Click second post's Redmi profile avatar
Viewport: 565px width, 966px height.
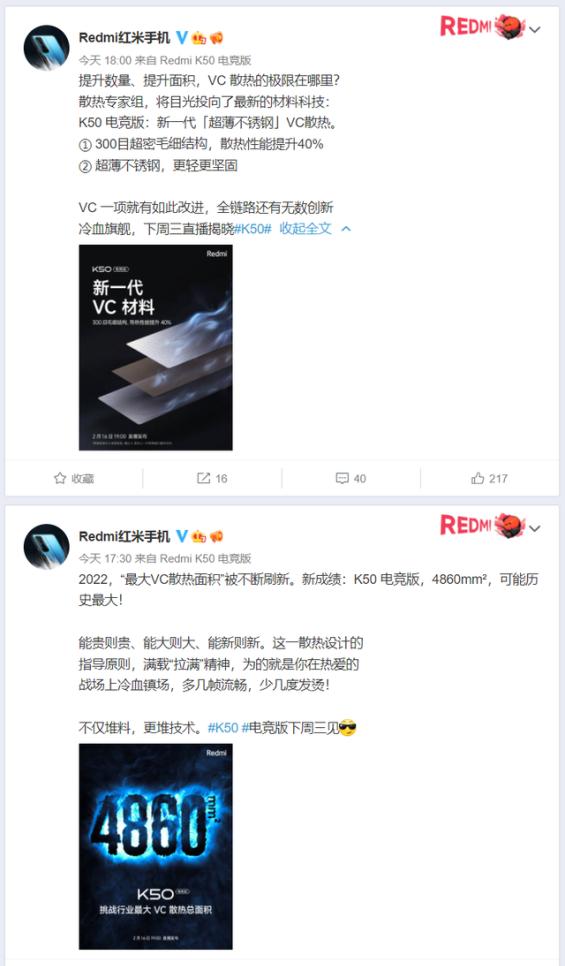pos(46,546)
